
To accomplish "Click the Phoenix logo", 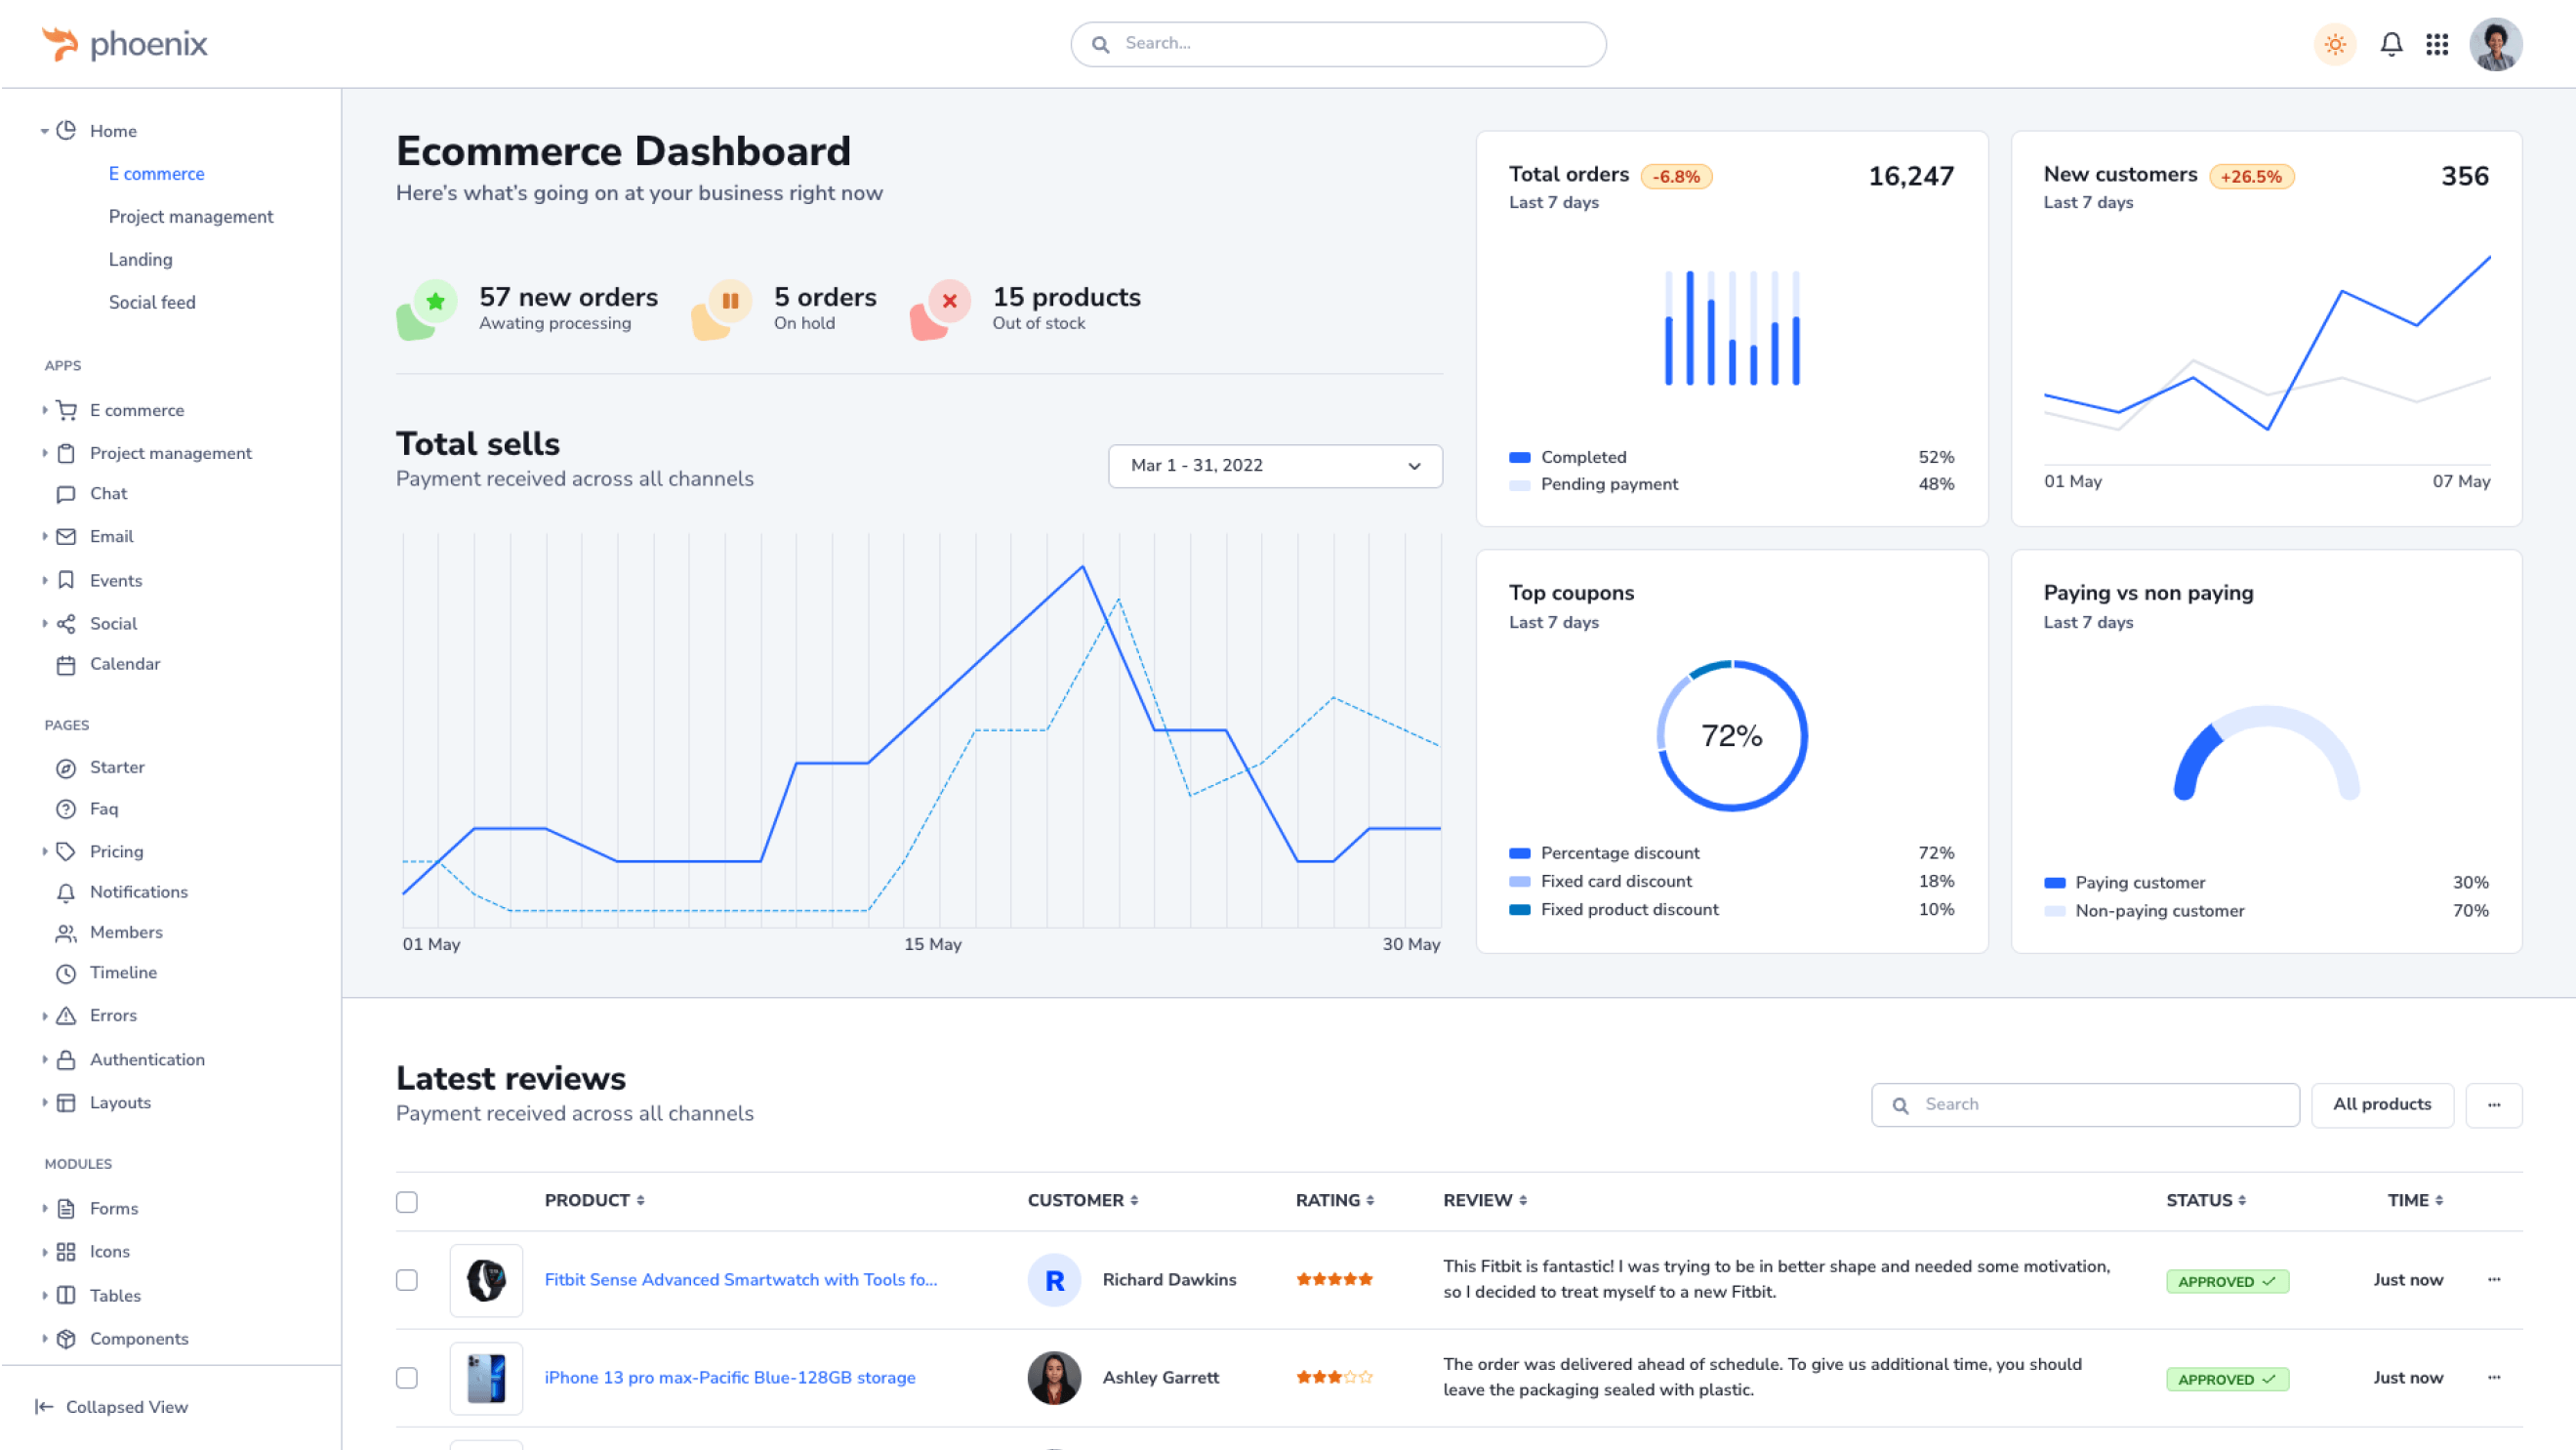I will click(x=124, y=44).
